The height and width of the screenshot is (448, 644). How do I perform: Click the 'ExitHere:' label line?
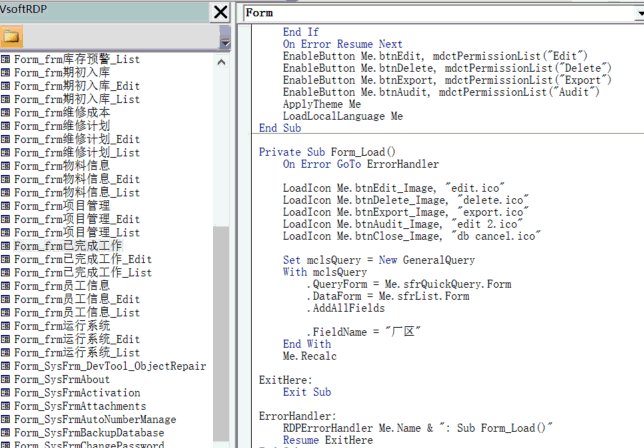click(x=285, y=380)
